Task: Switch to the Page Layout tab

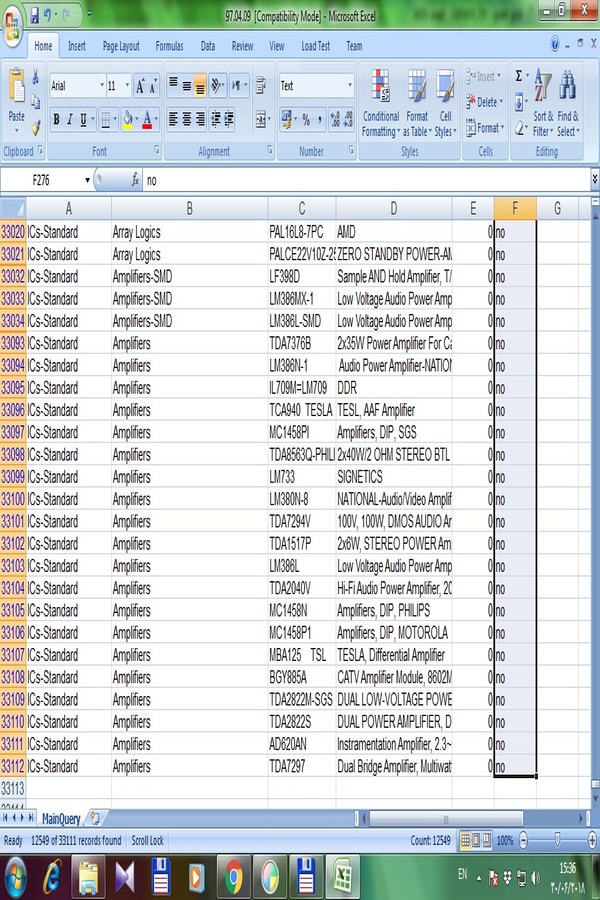Action: coord(121,46)
